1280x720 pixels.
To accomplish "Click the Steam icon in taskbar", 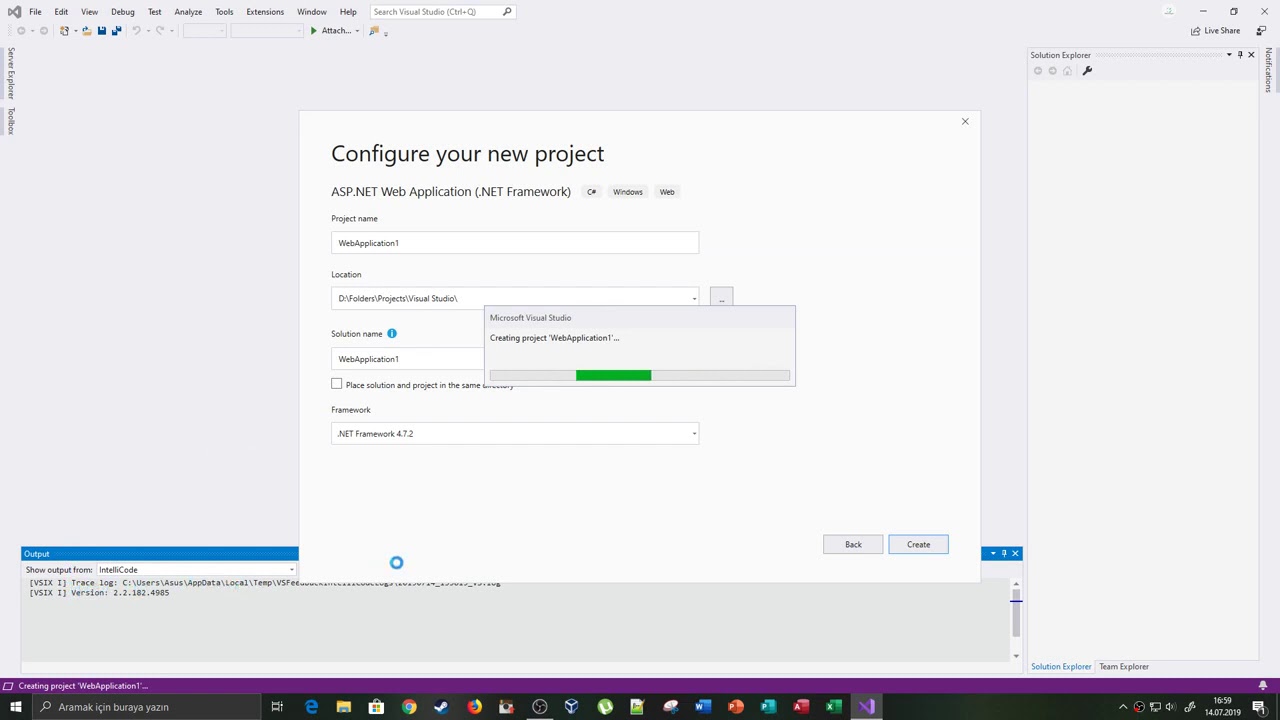I will point(441,707).
